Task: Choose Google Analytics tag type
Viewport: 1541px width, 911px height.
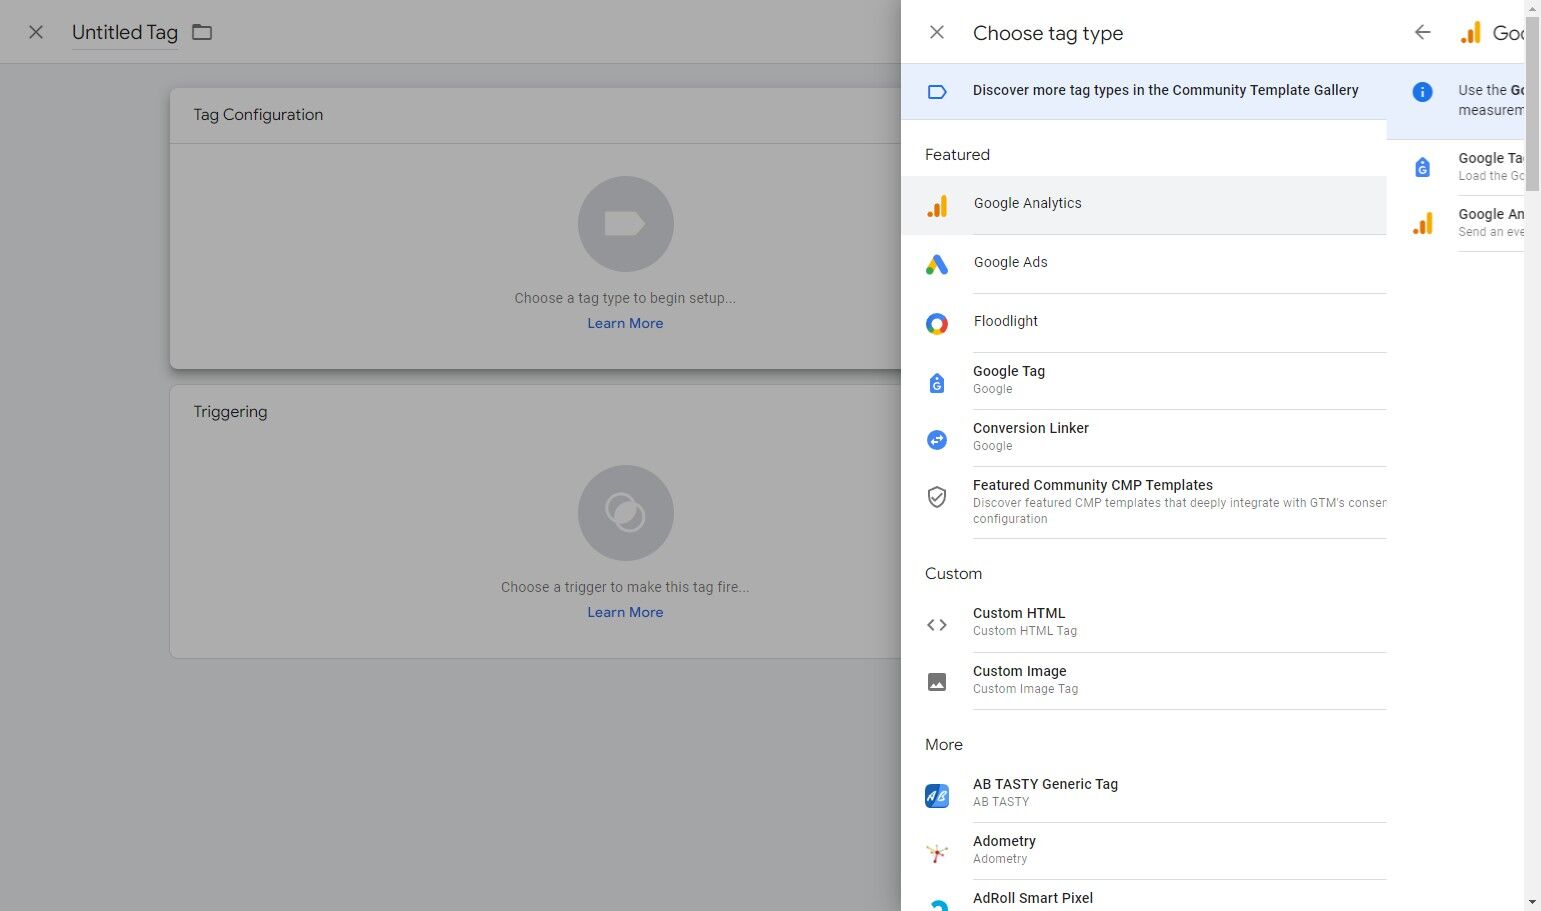Action: pyautogui.click(x=1144, y=205)
